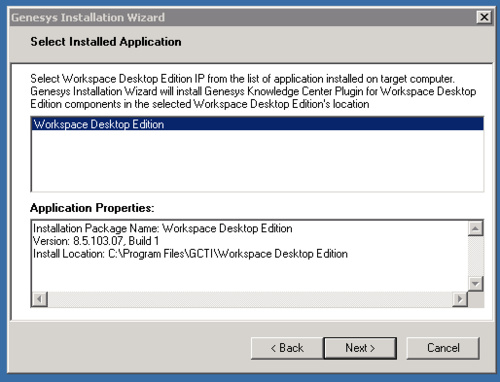500x382 pixels.
Task: Cancel the installation wizard
Action: click(x=443, y=348)
